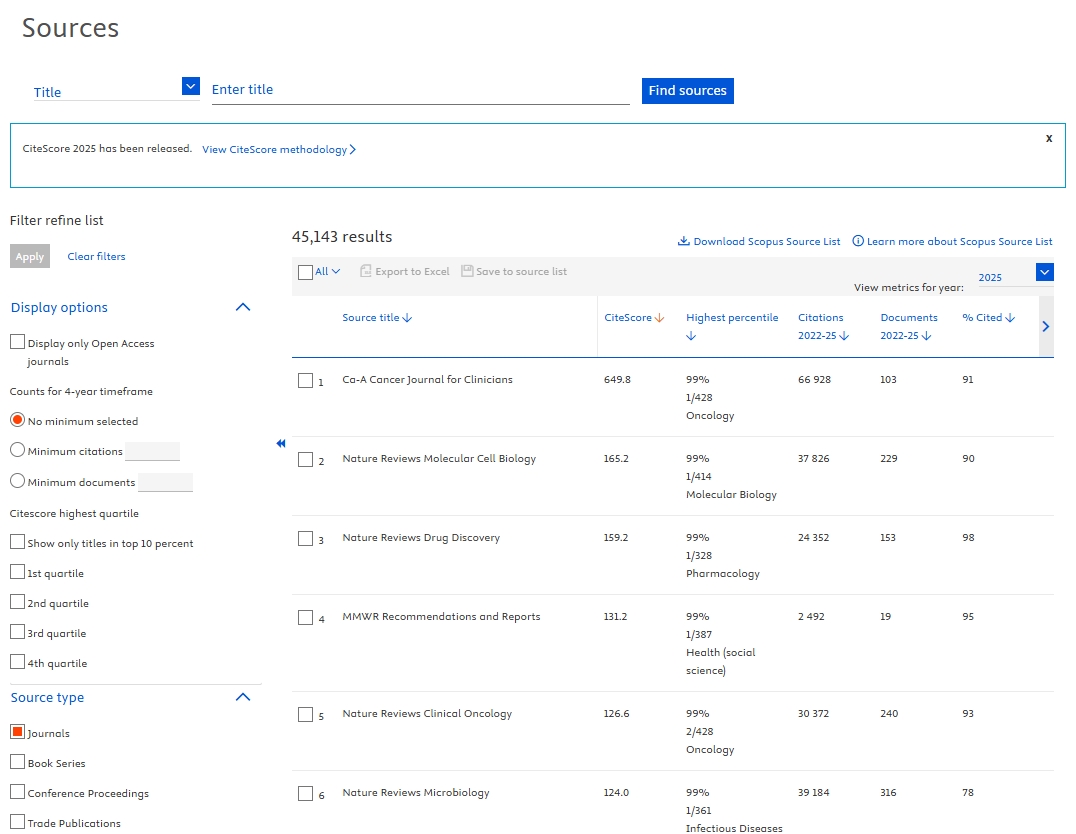Open Ca-A Cancer Journal for Clinicians
The height and width of the screenshot is (834, 1076).
(427, 380)
